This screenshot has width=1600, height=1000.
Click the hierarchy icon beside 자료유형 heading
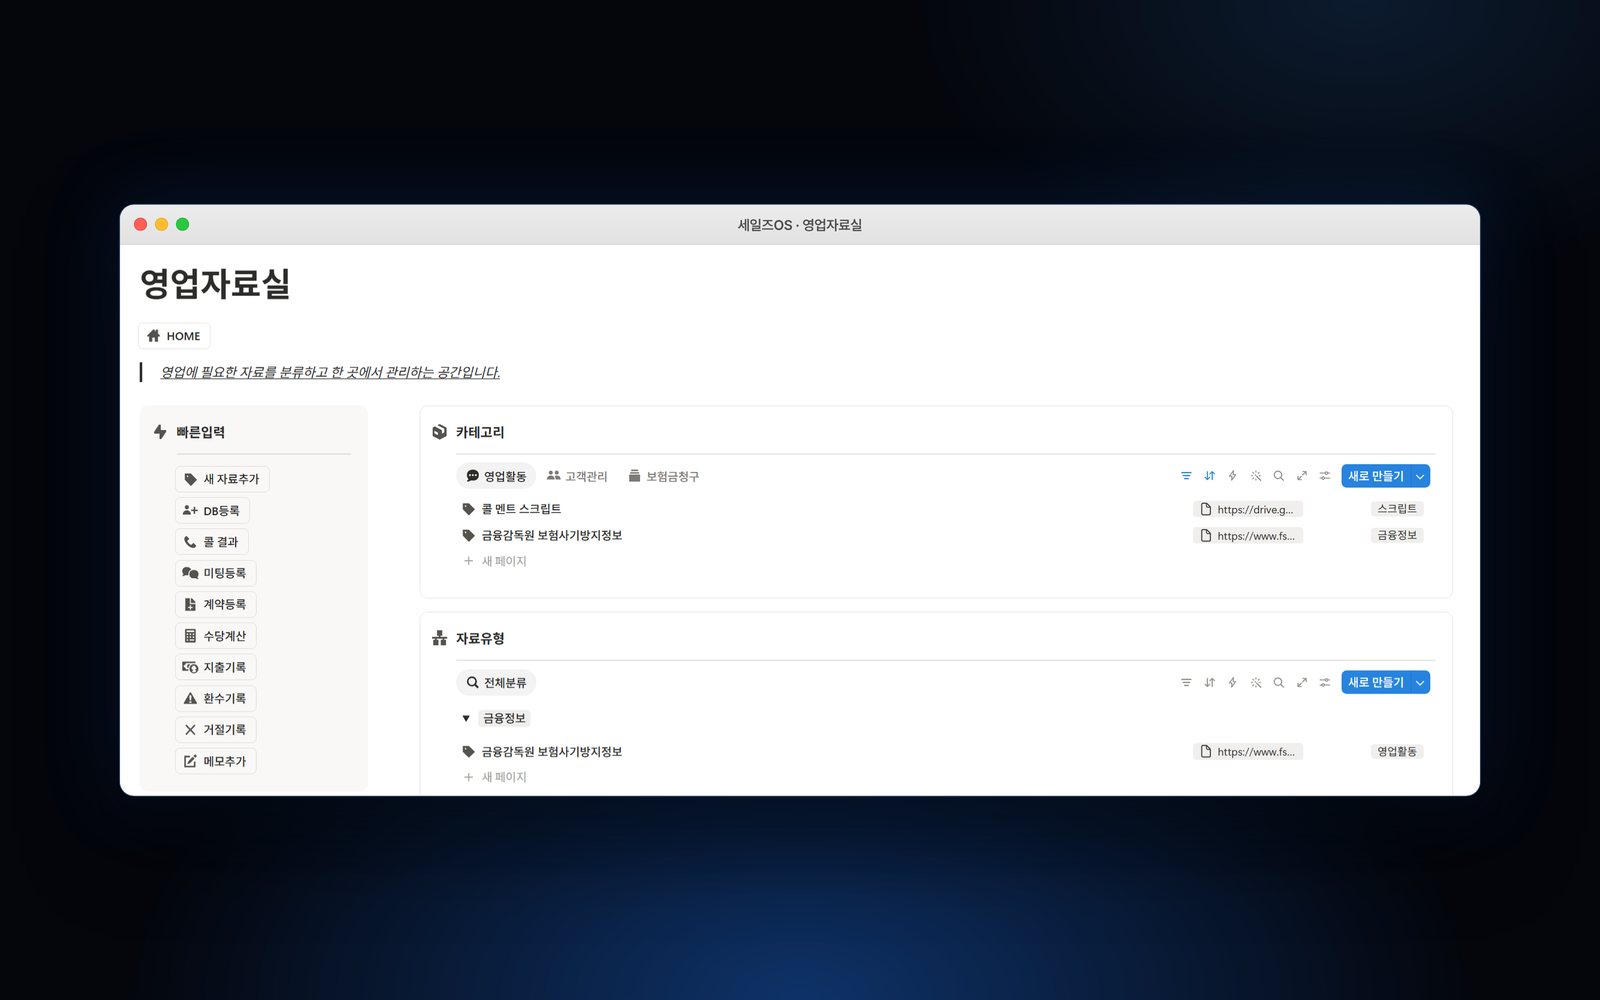coord(439,638)
